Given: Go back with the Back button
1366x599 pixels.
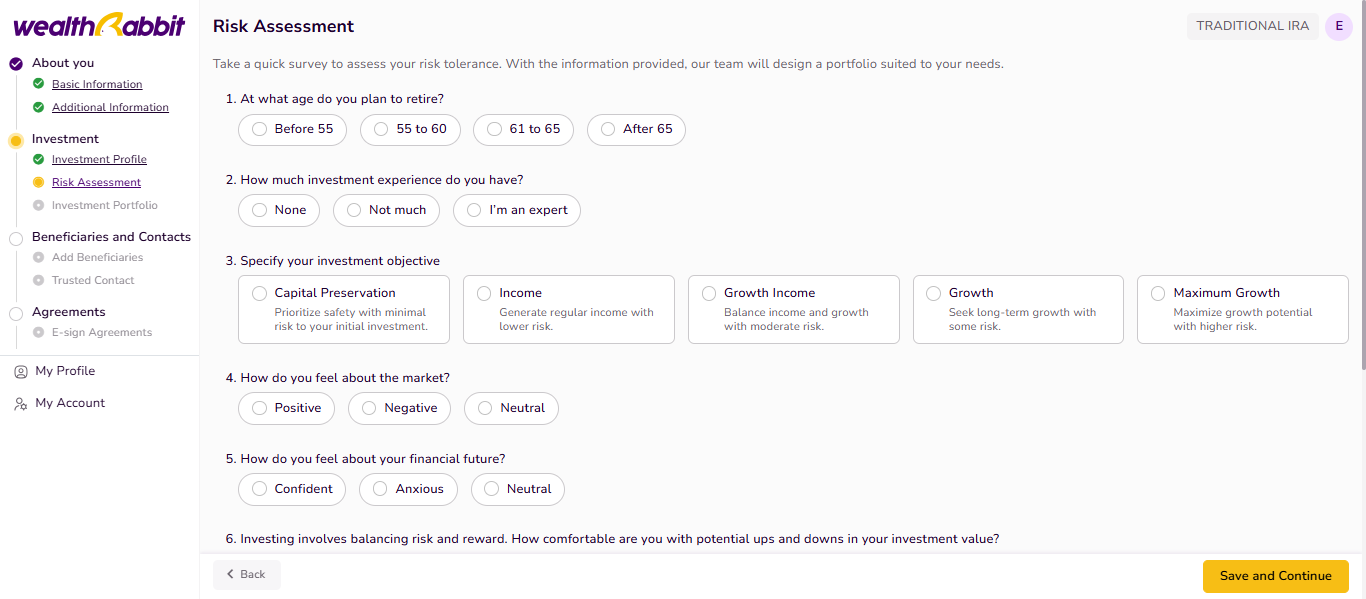Looking at the screenshot, I should click(x=246, y=575).
